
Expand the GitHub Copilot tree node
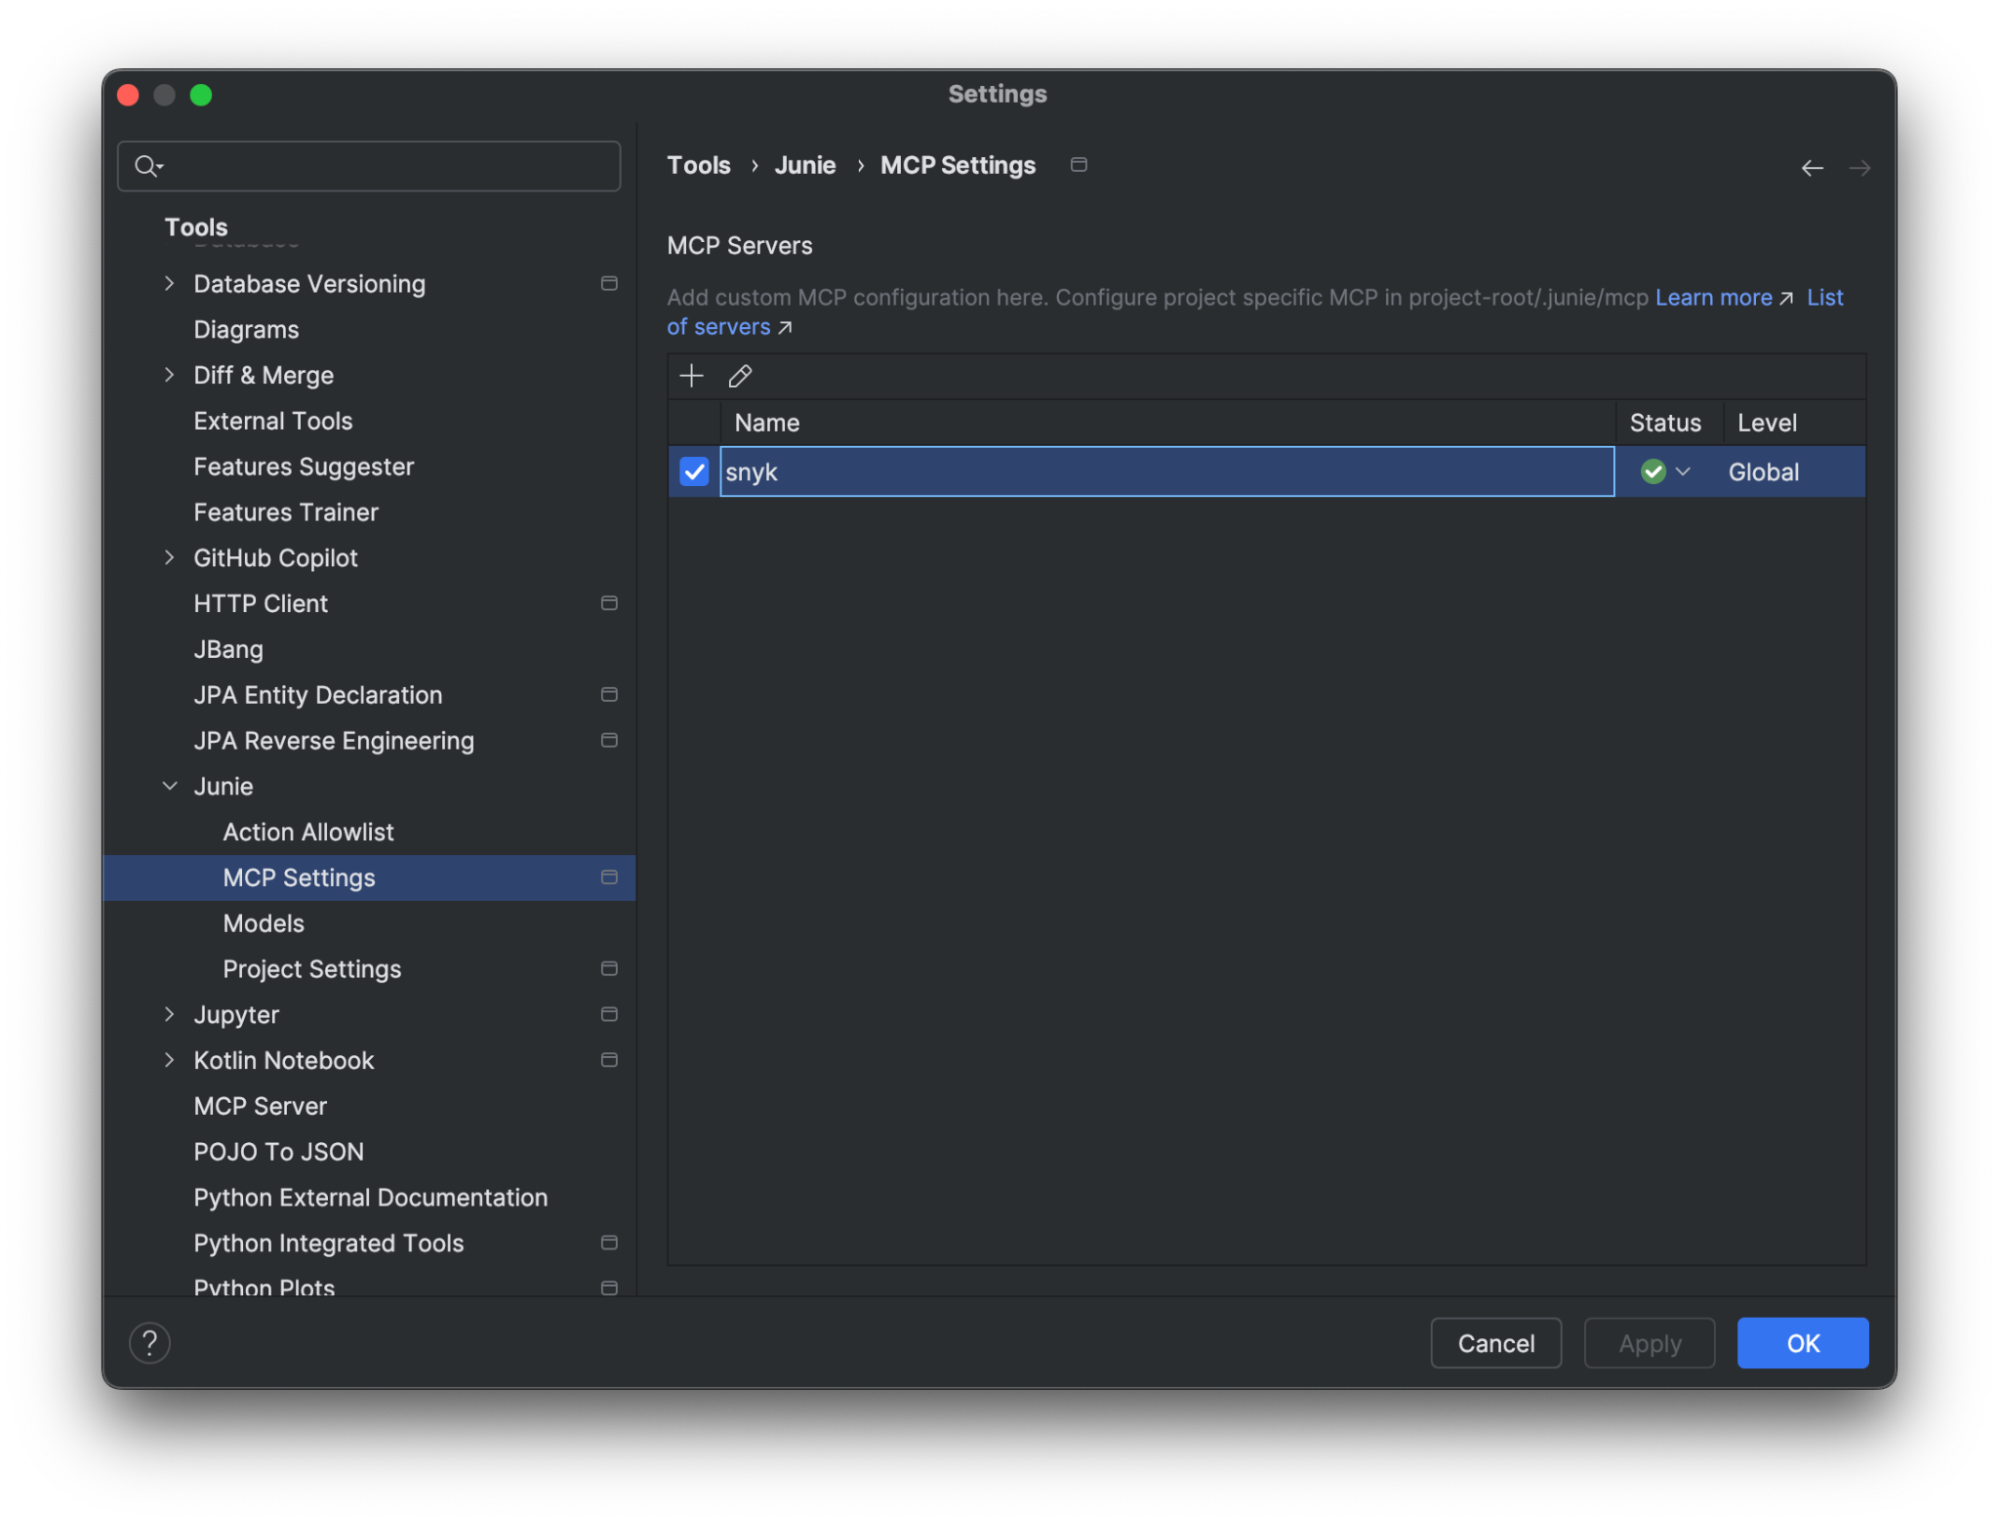pyautogui.click(x=169, y=558)
